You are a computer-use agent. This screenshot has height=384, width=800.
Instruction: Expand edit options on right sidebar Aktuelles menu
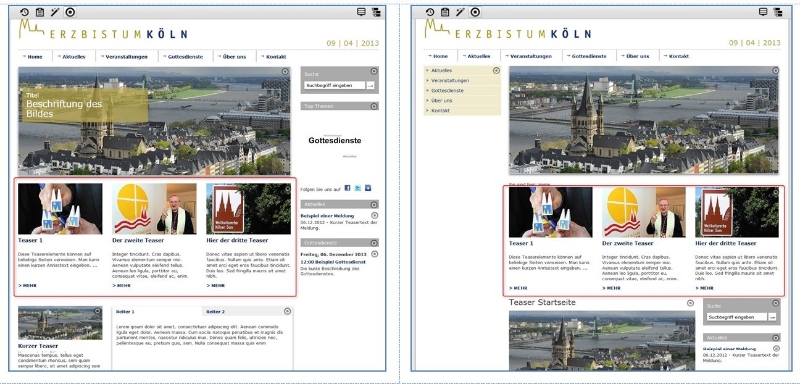[x=496, y=70]
